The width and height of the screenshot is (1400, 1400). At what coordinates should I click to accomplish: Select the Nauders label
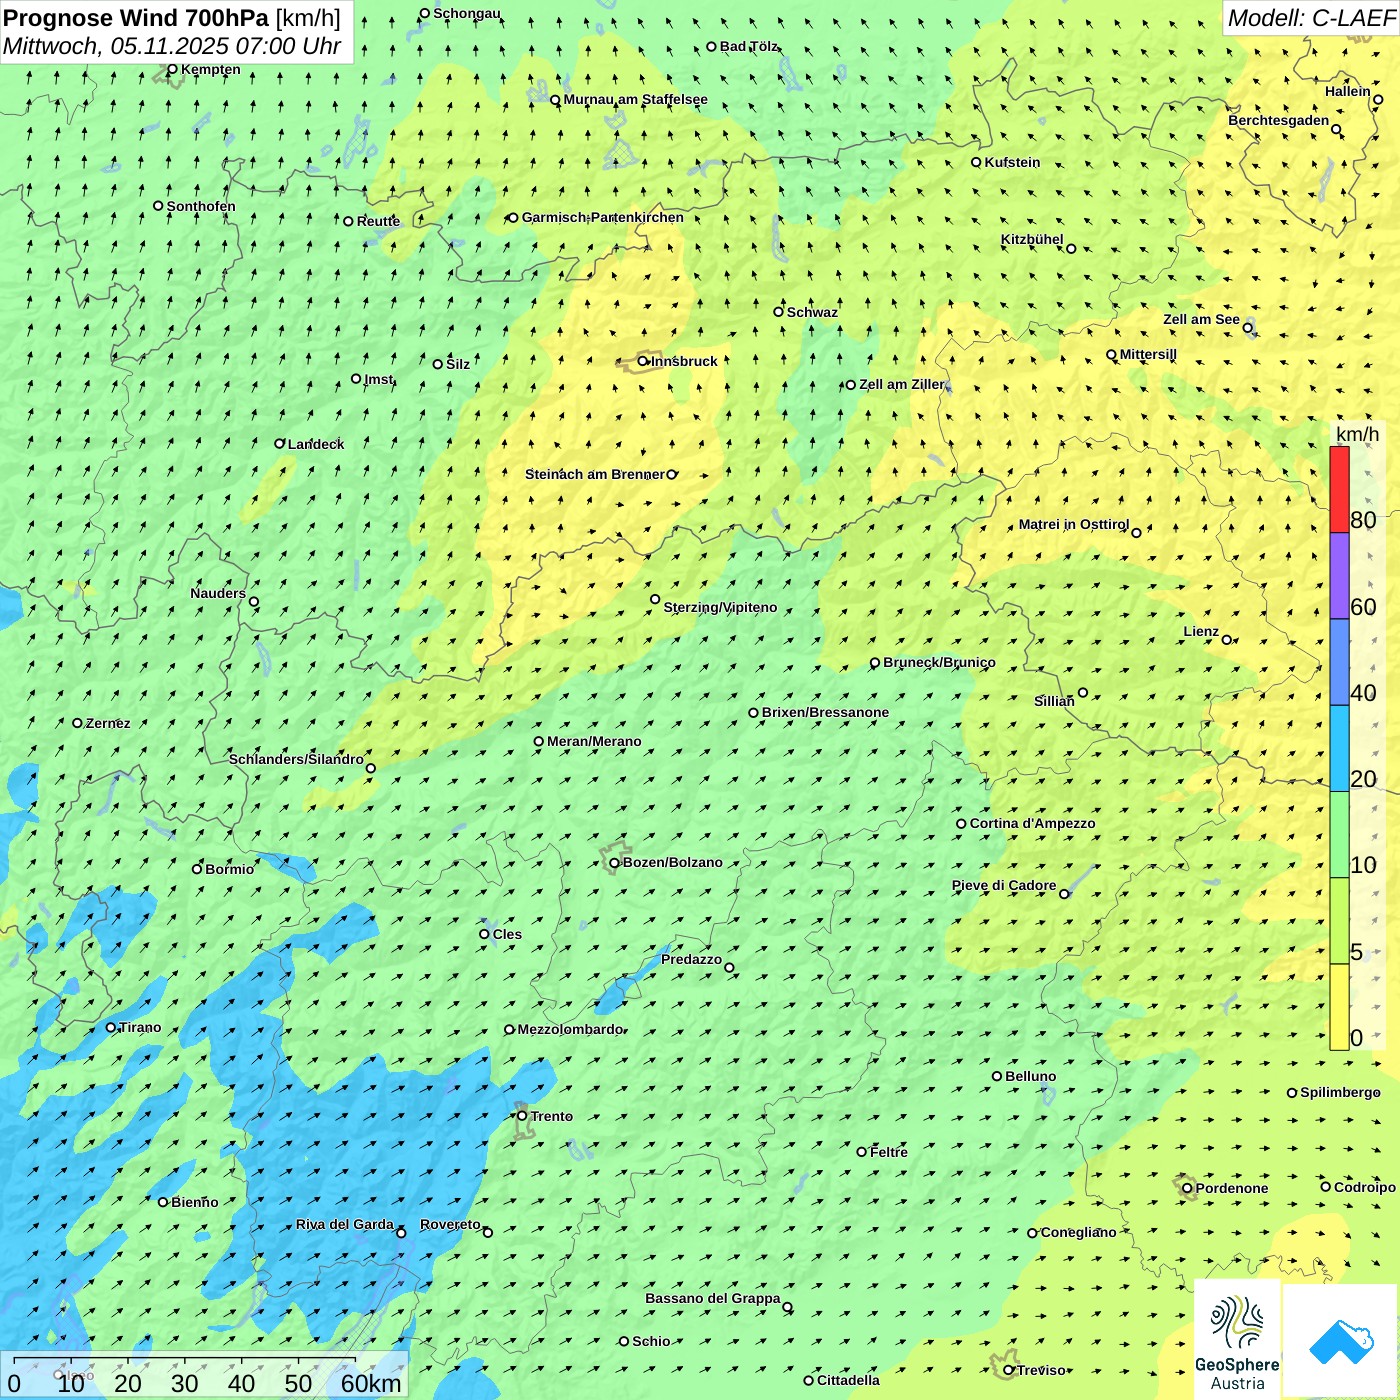point(218,594)
